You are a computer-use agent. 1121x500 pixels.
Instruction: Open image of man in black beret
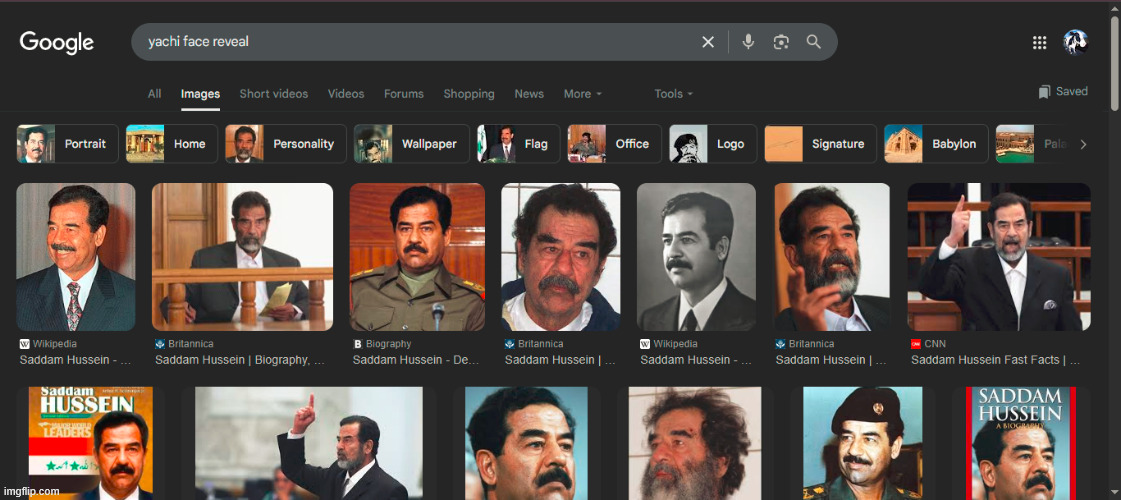click(x=862, y=443)
